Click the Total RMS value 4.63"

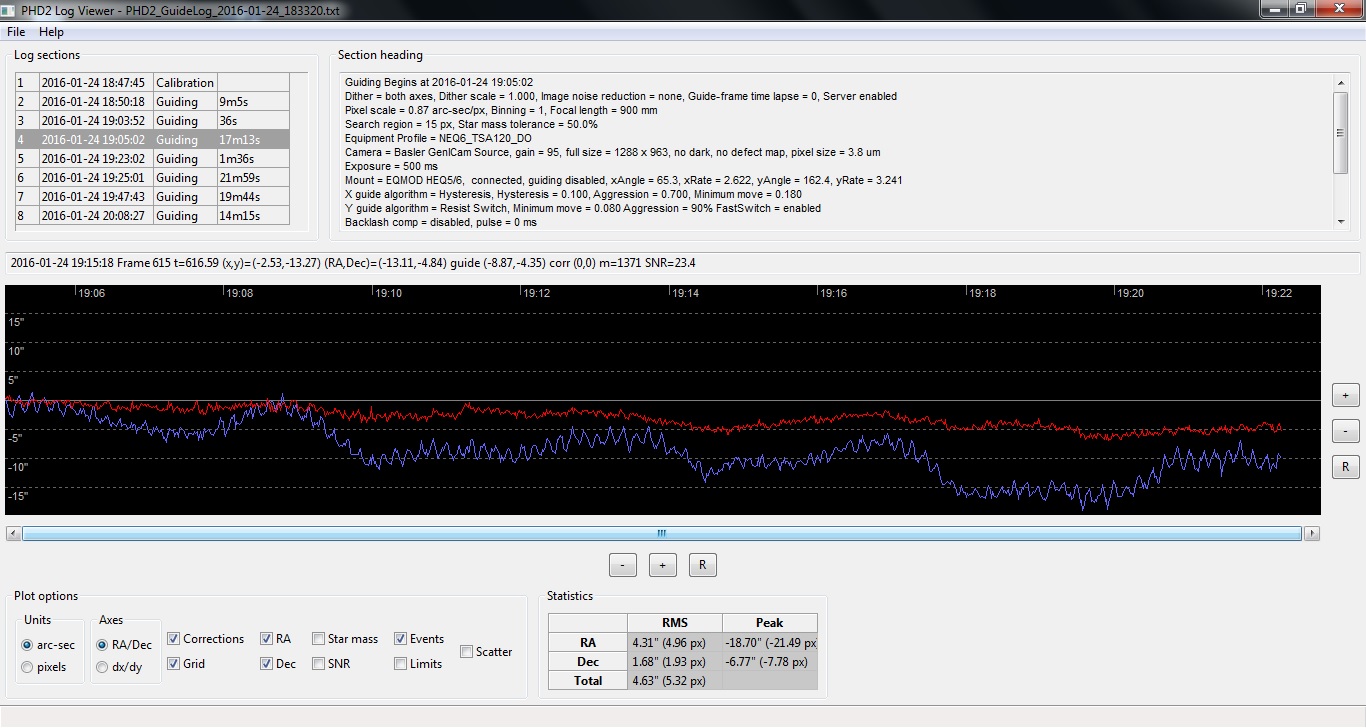(x=675, y=681)
